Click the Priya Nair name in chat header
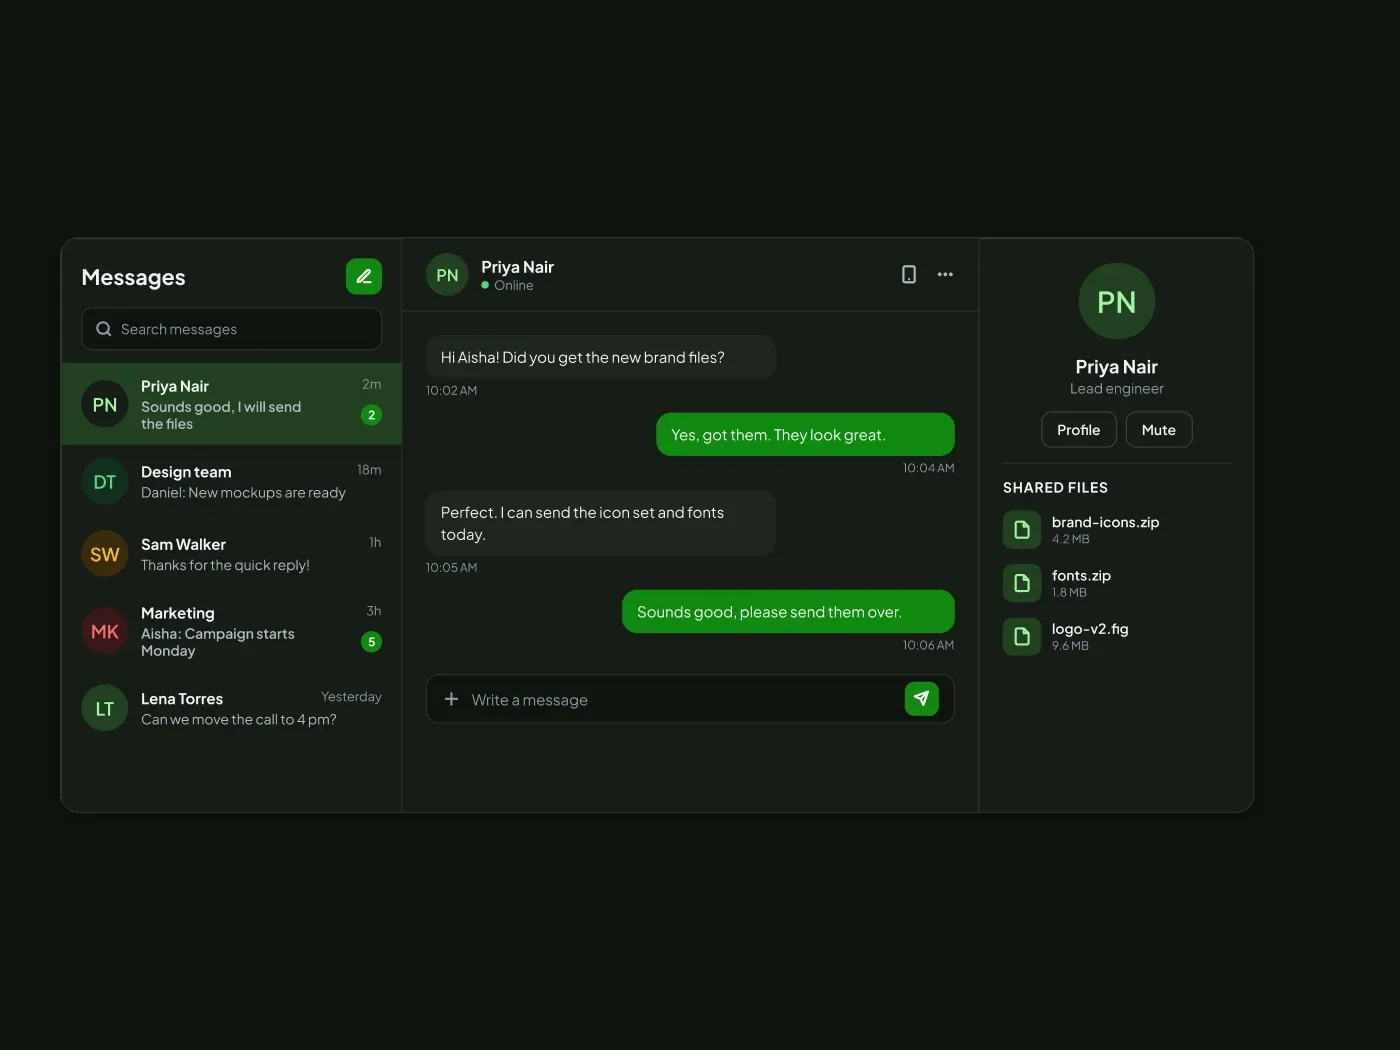 click(x=517, y=267)
